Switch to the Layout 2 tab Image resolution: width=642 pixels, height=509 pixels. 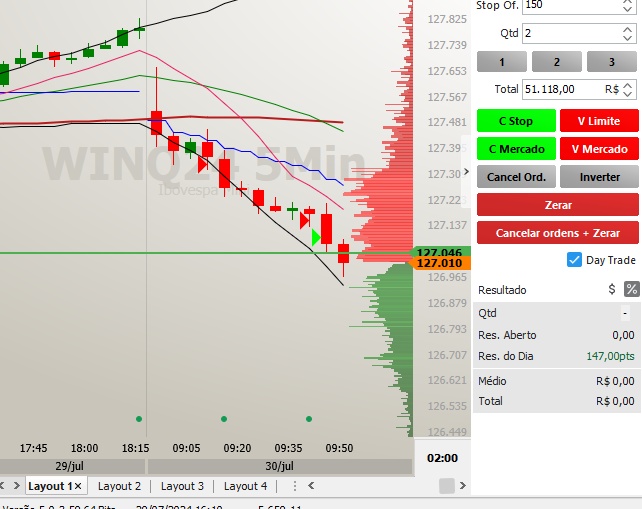coord(119,486)
